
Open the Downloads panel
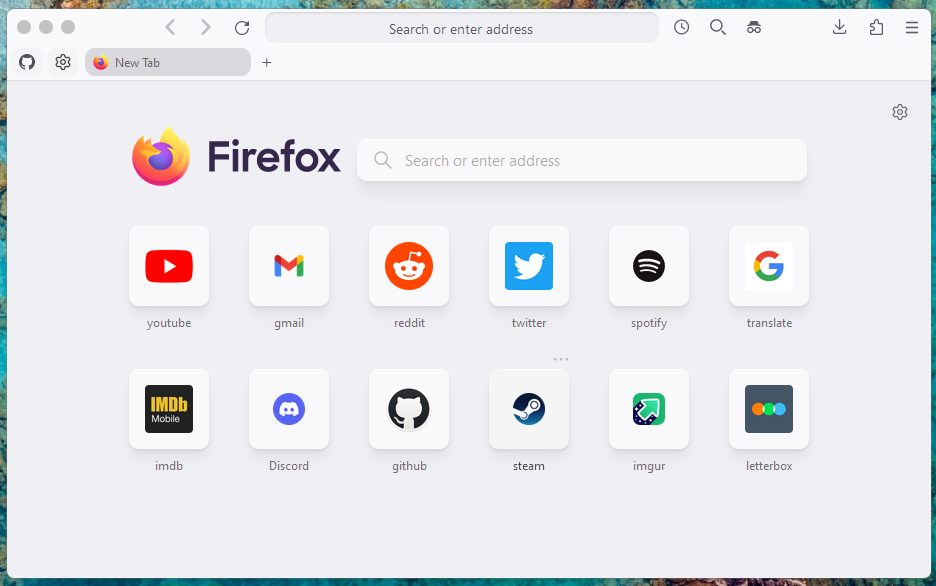pyautogui.click(x=839, y=27)
